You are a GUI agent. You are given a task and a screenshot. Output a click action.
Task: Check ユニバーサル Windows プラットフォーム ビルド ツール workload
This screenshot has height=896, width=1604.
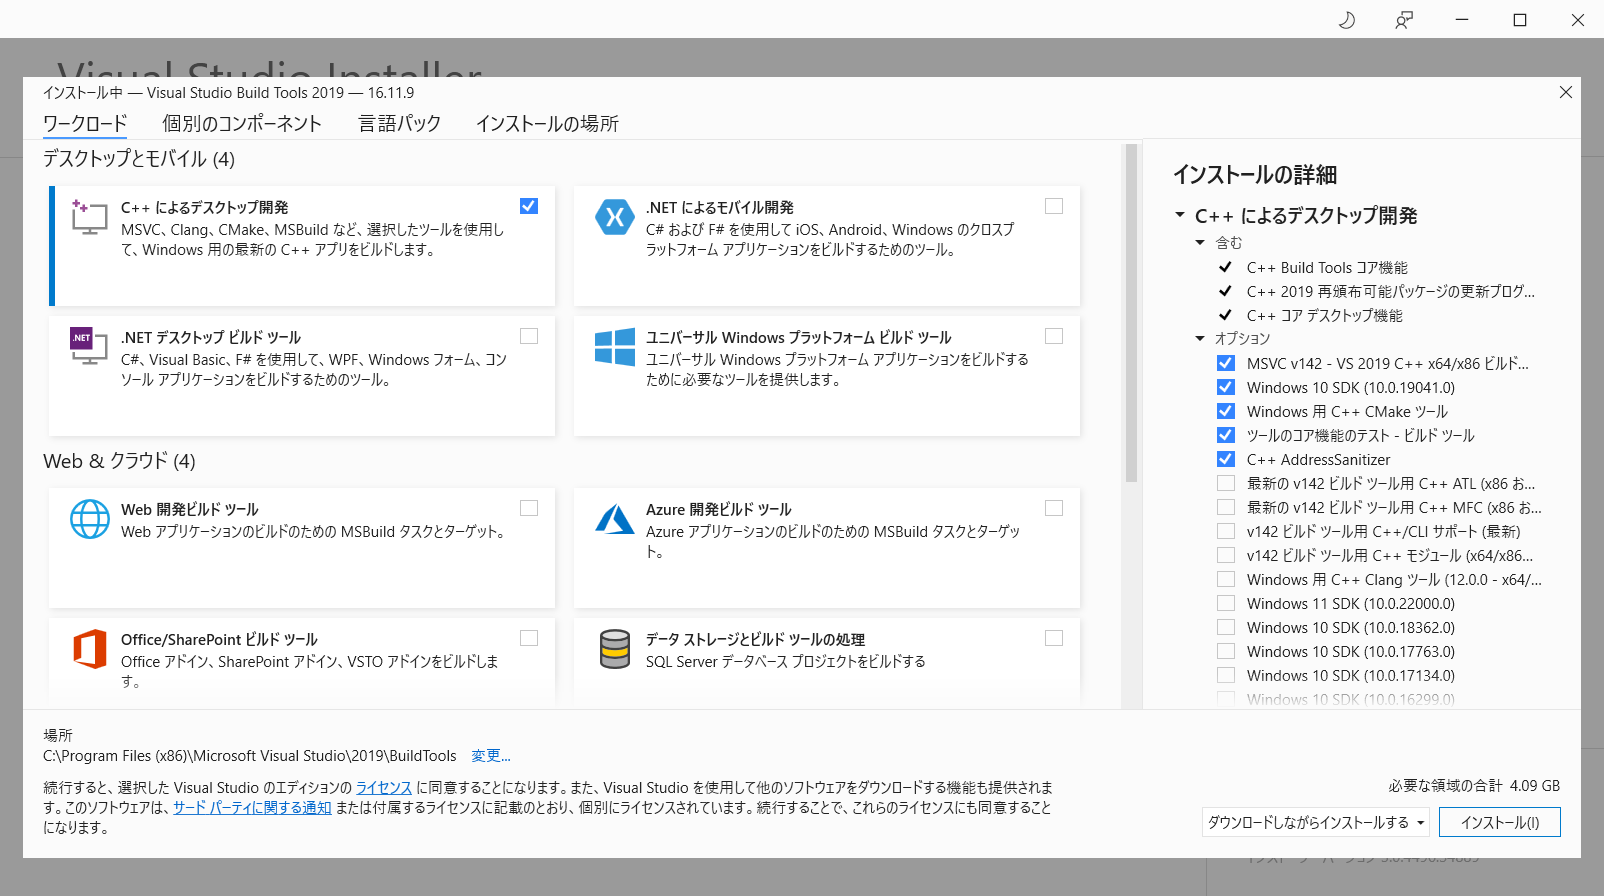(1054, 336)
